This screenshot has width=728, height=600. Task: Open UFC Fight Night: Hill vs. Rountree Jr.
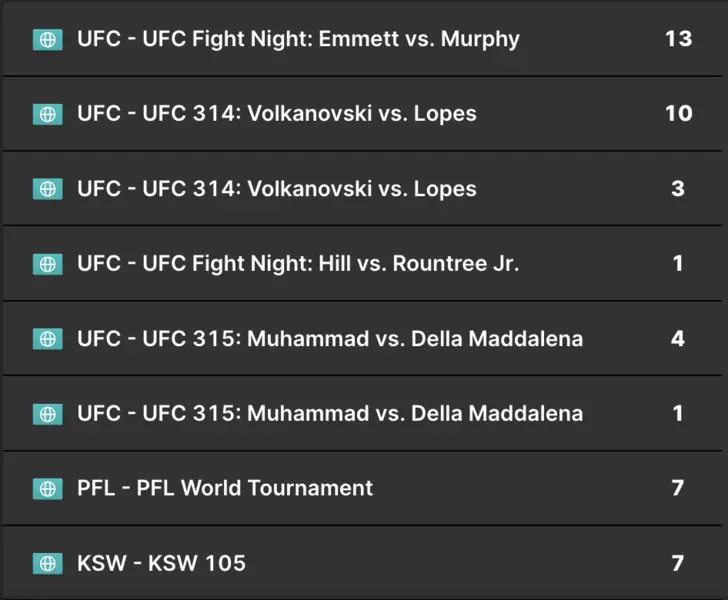click(x=298, y=264)
